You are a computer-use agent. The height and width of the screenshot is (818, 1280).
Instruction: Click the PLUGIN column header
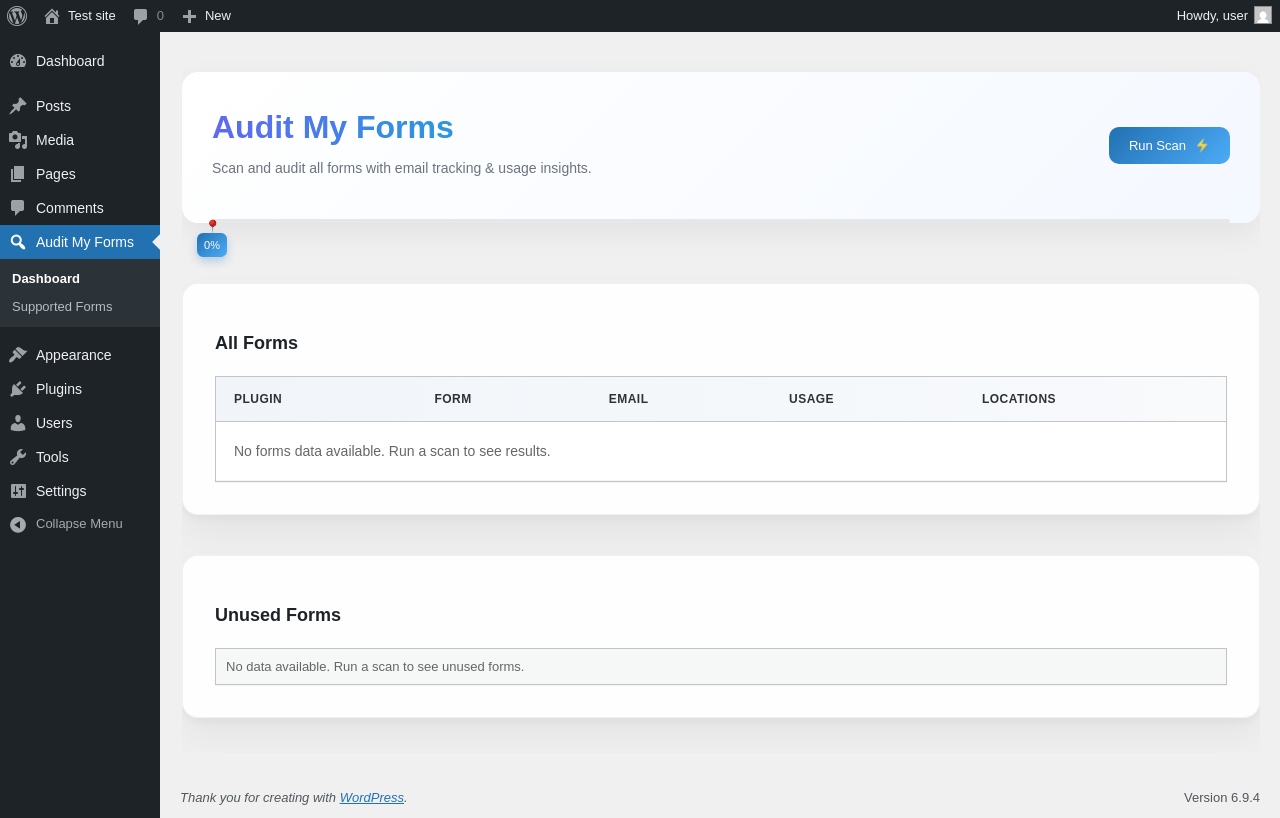click(x=258, y=399)
